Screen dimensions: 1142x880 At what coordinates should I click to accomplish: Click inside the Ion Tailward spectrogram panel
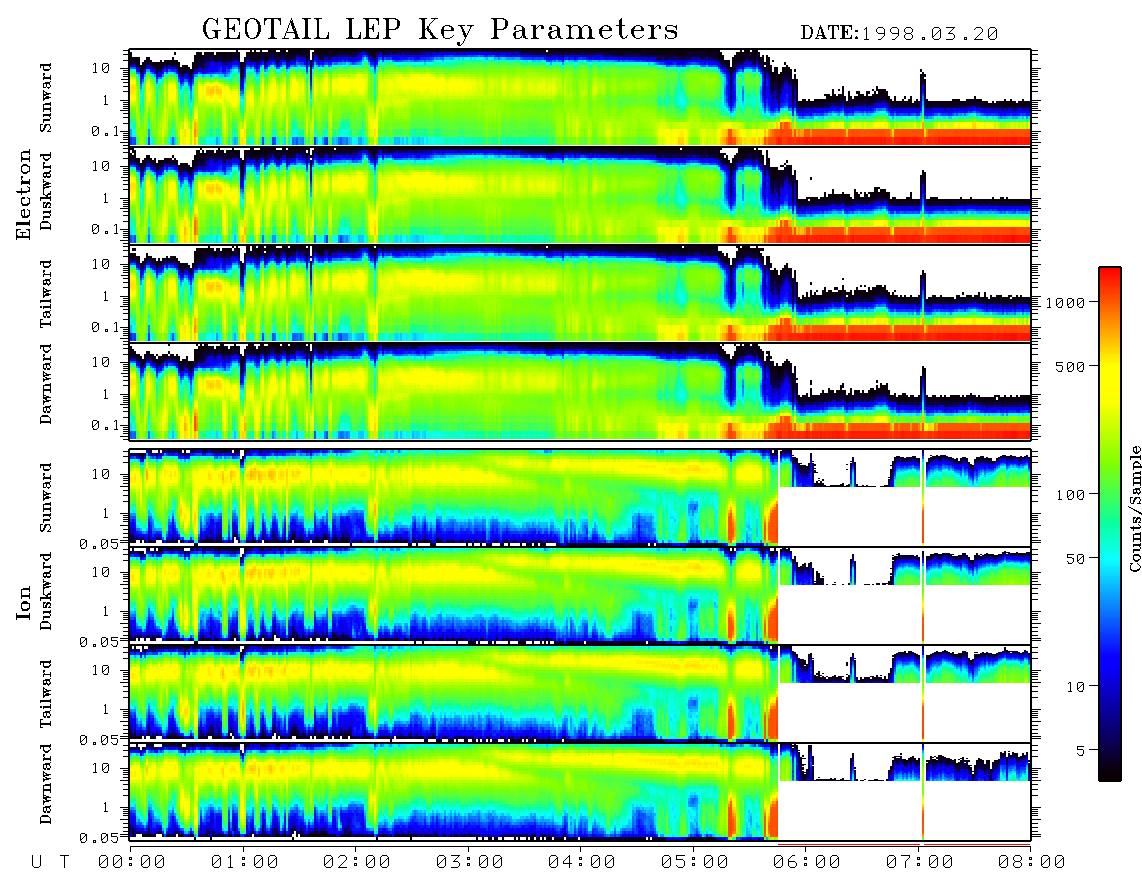[x=580, y=694]
